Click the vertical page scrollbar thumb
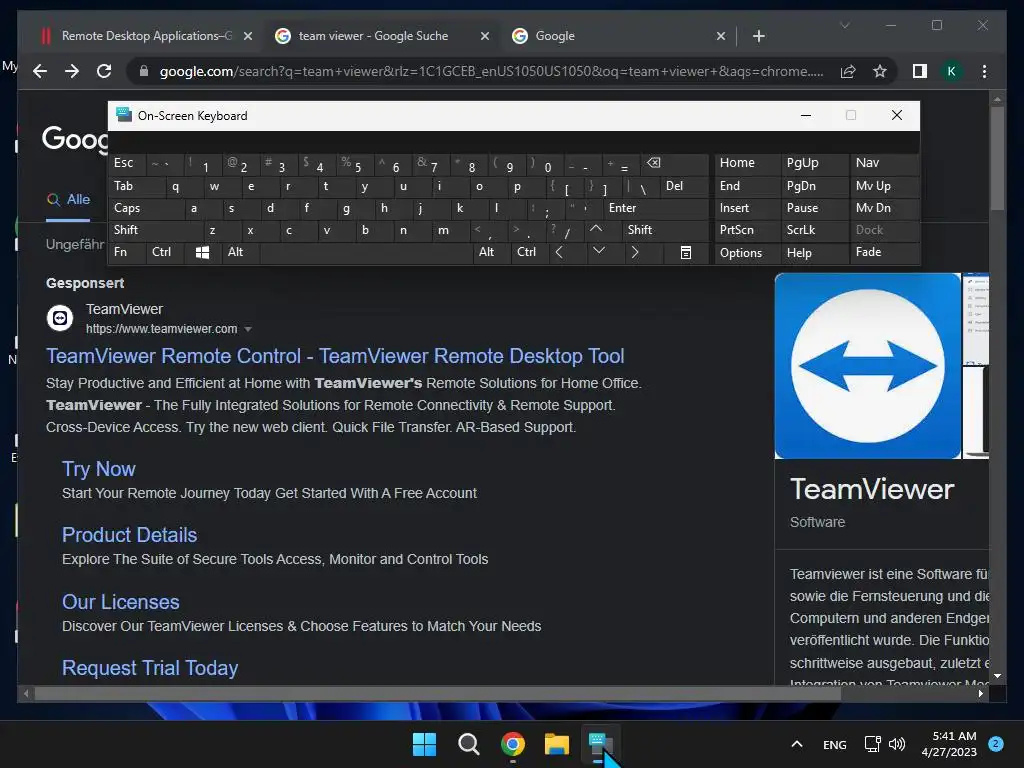 tap(997, 159)
